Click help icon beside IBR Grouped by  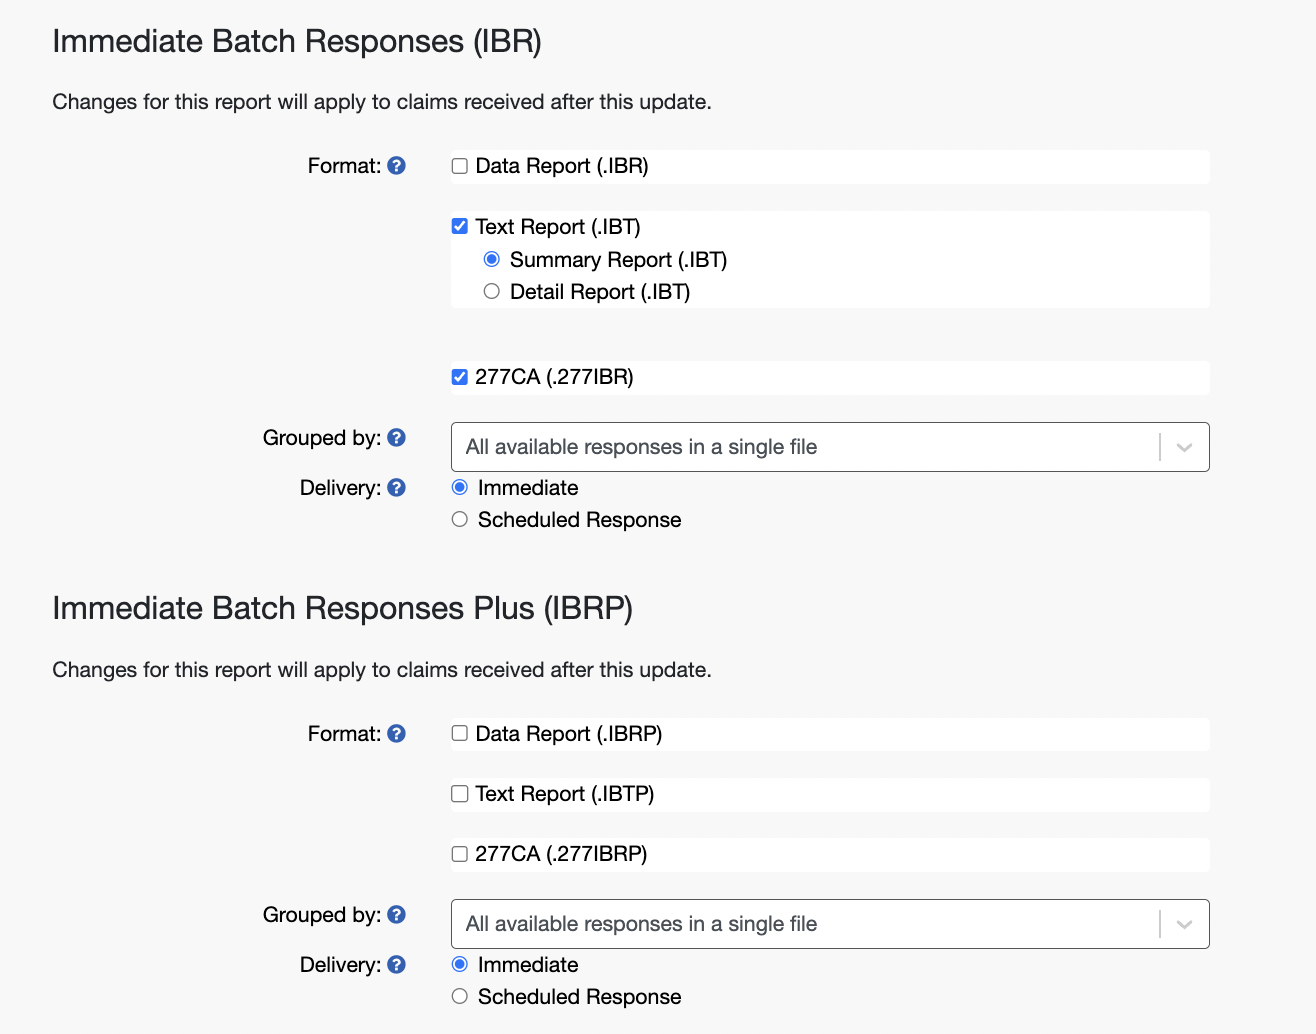(x=396, y=438)
